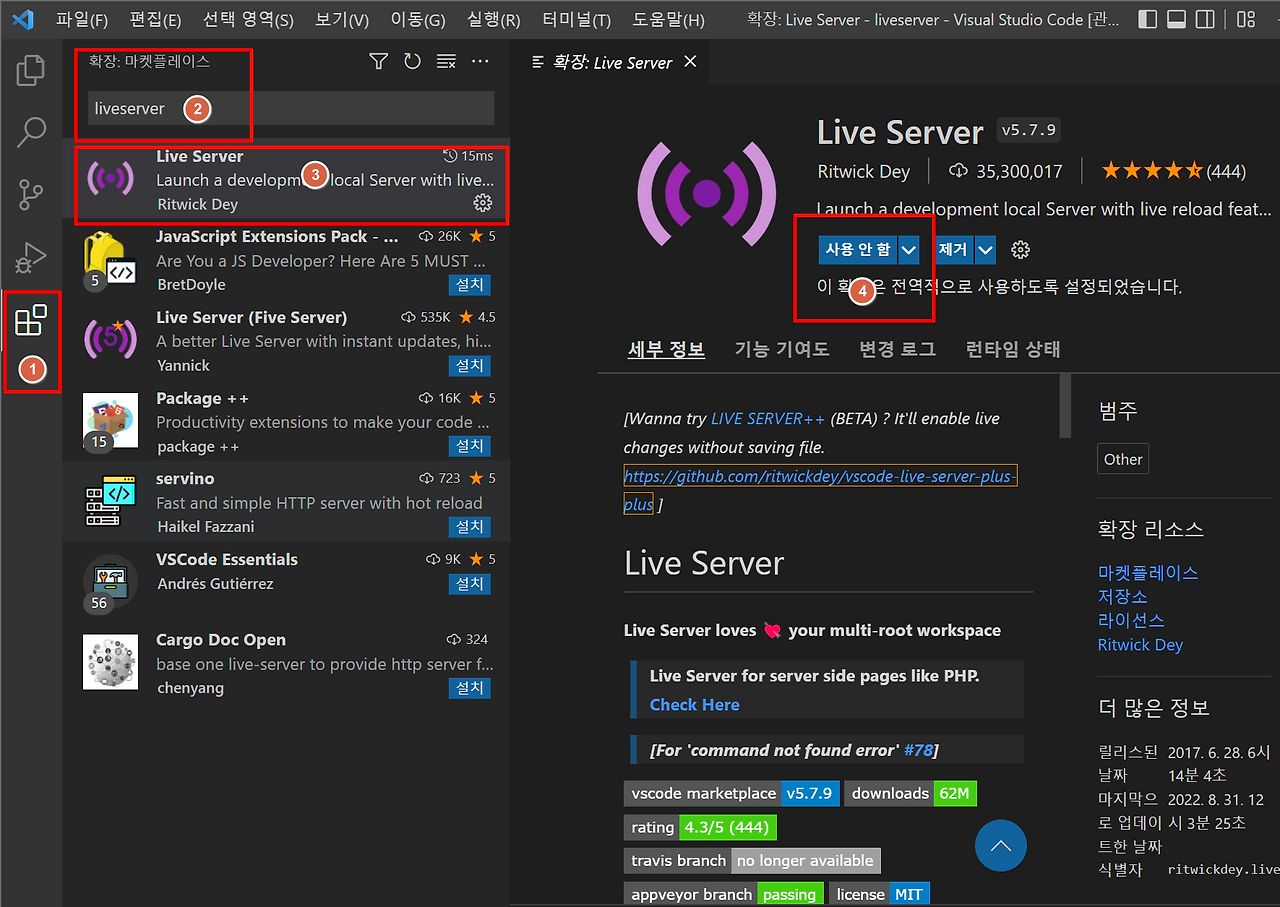This screenshot has height=907, width=1280.
Task: Open the customize layout control
Action: (1244, 18)
